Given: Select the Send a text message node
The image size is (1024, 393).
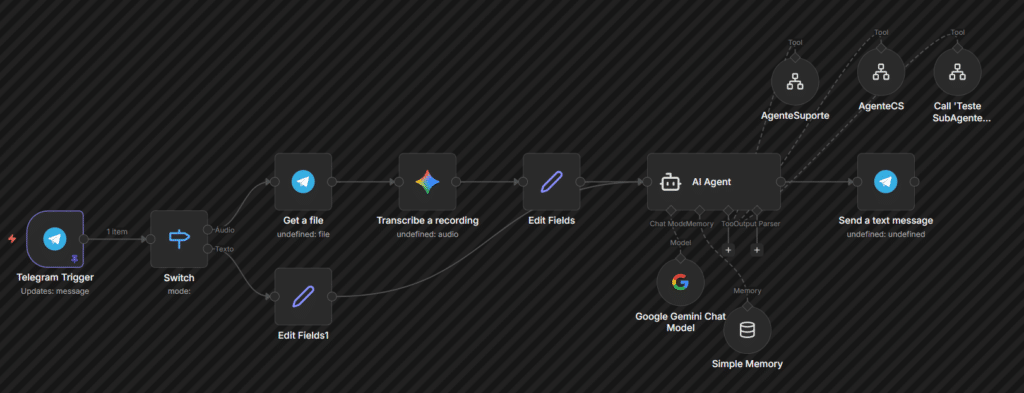Looking at the screenshot, I should [886, 182].
